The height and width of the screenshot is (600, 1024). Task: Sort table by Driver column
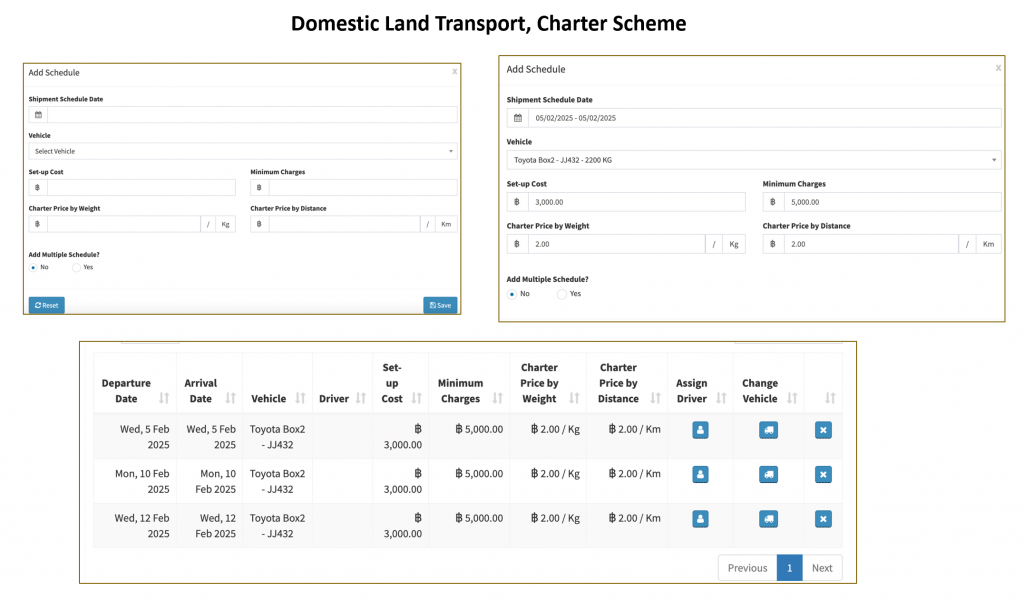coord(360,398)
